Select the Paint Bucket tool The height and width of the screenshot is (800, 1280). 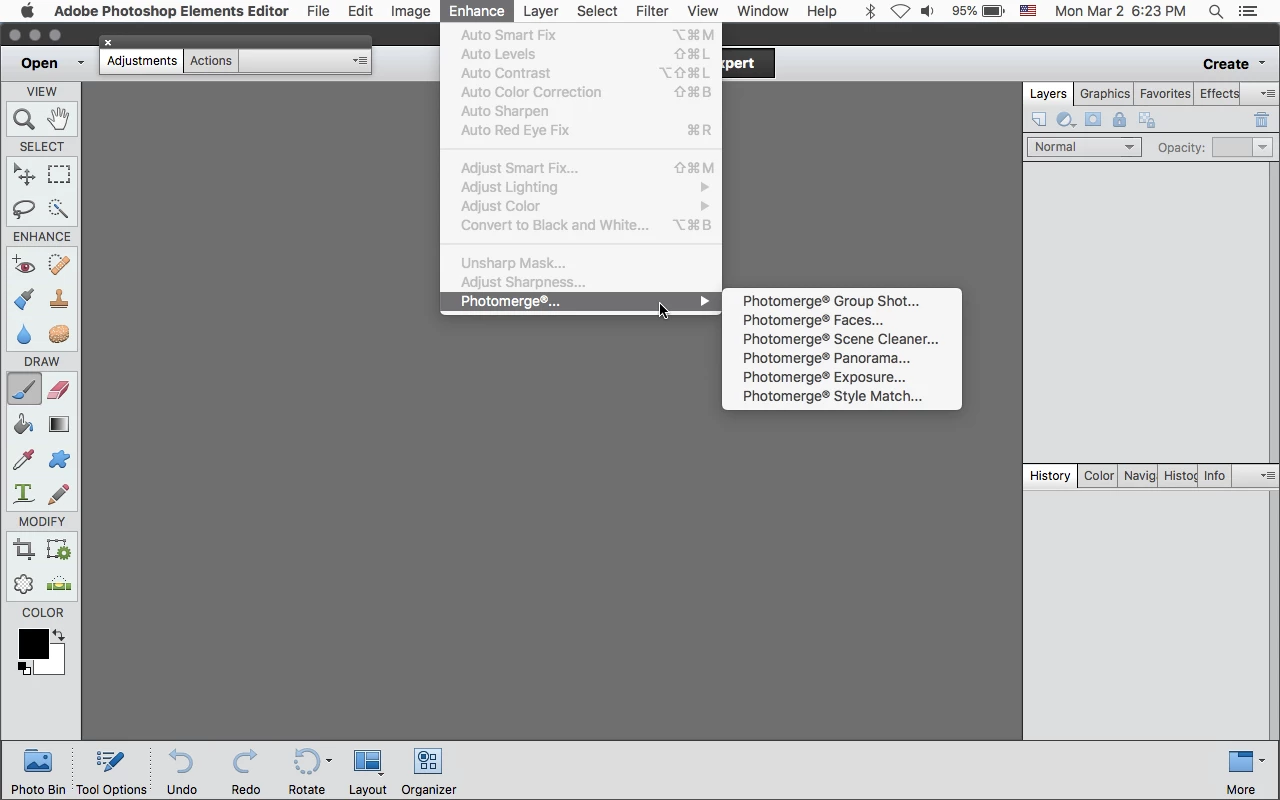(24, 424)
